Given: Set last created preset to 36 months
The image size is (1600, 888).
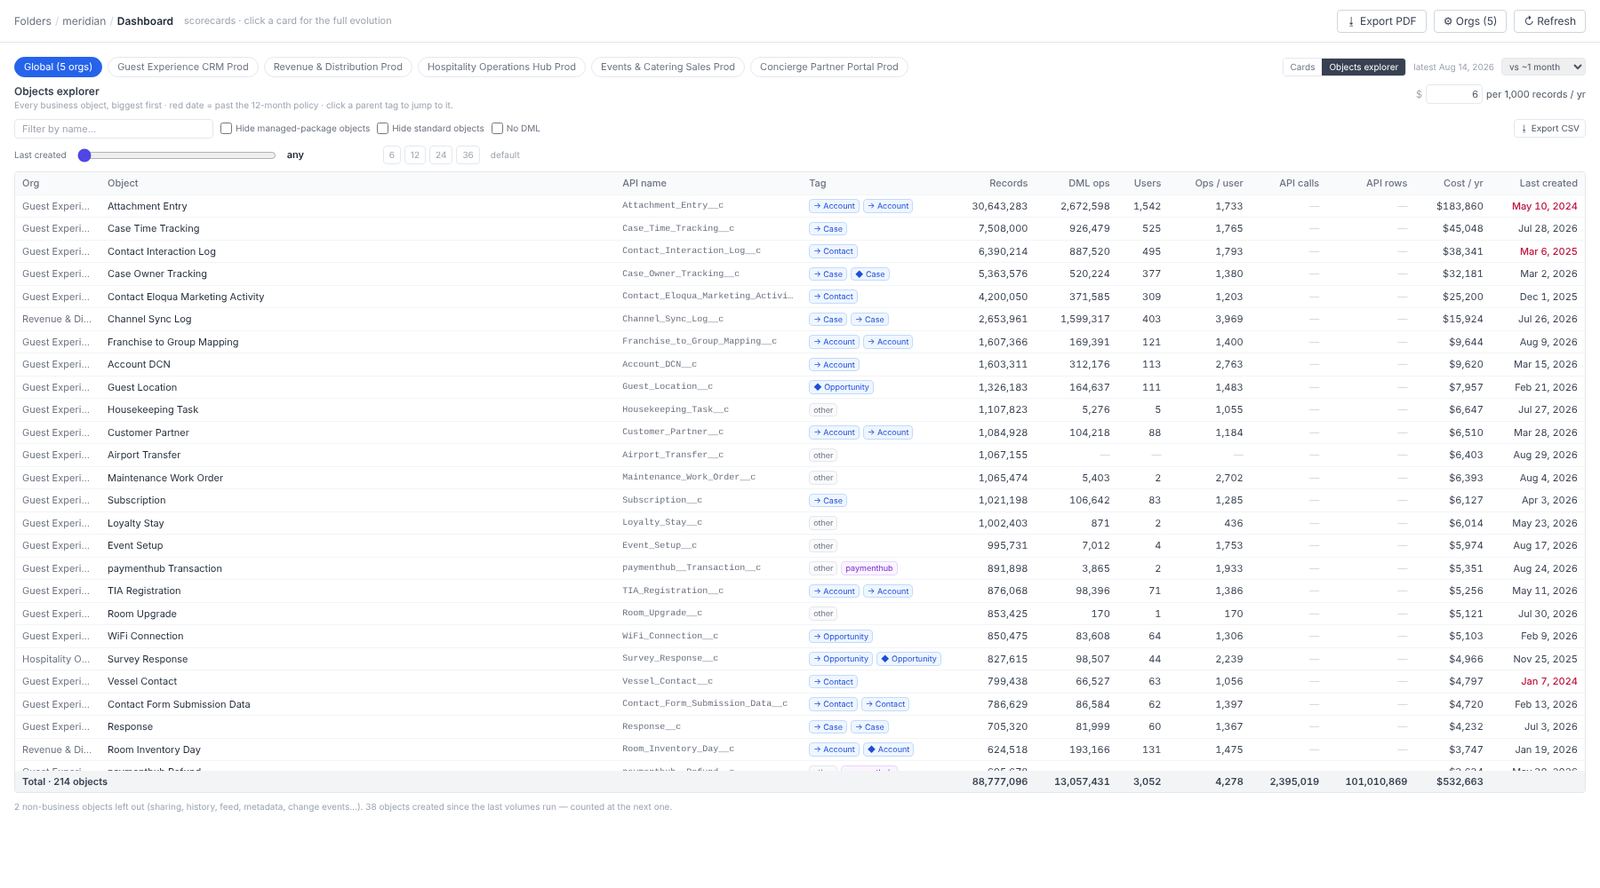Looking at the screenshot, I should tap(467, 155).
